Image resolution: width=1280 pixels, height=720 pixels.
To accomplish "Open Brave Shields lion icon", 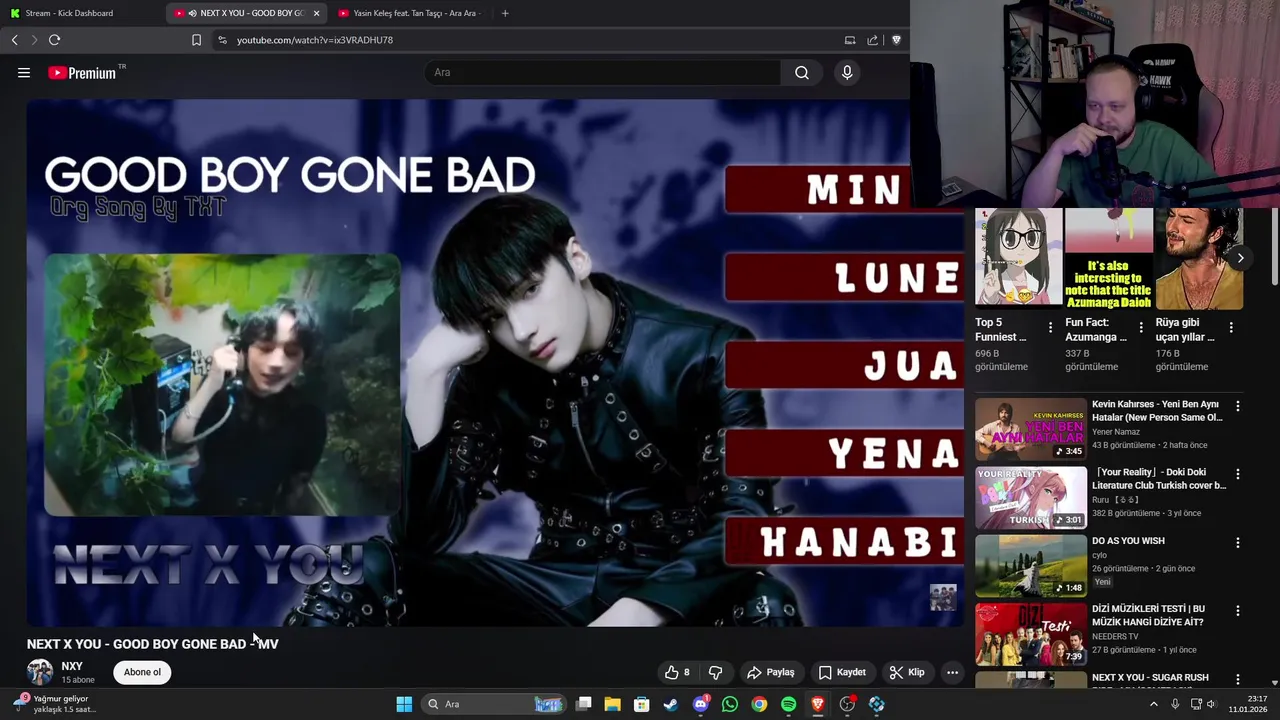I will [896, 40].
